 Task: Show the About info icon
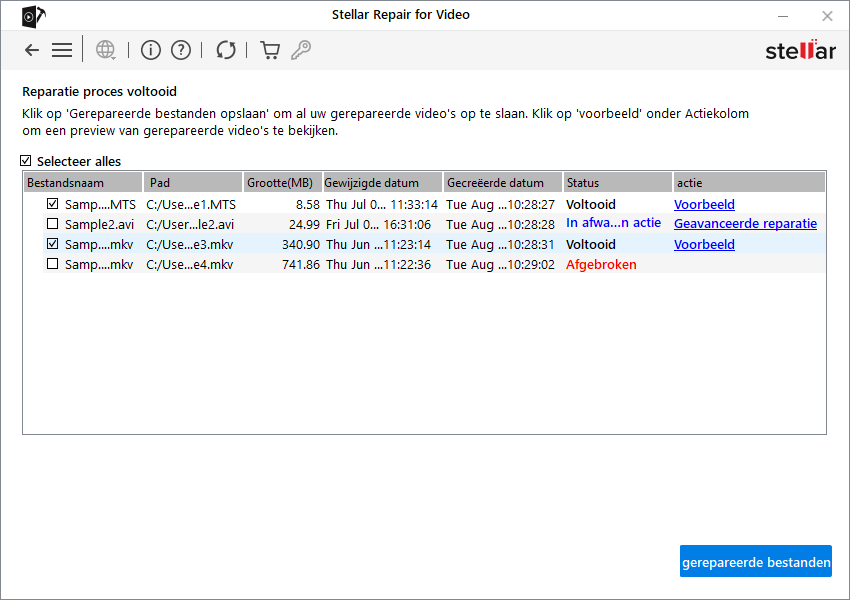[x=151, y=50]
